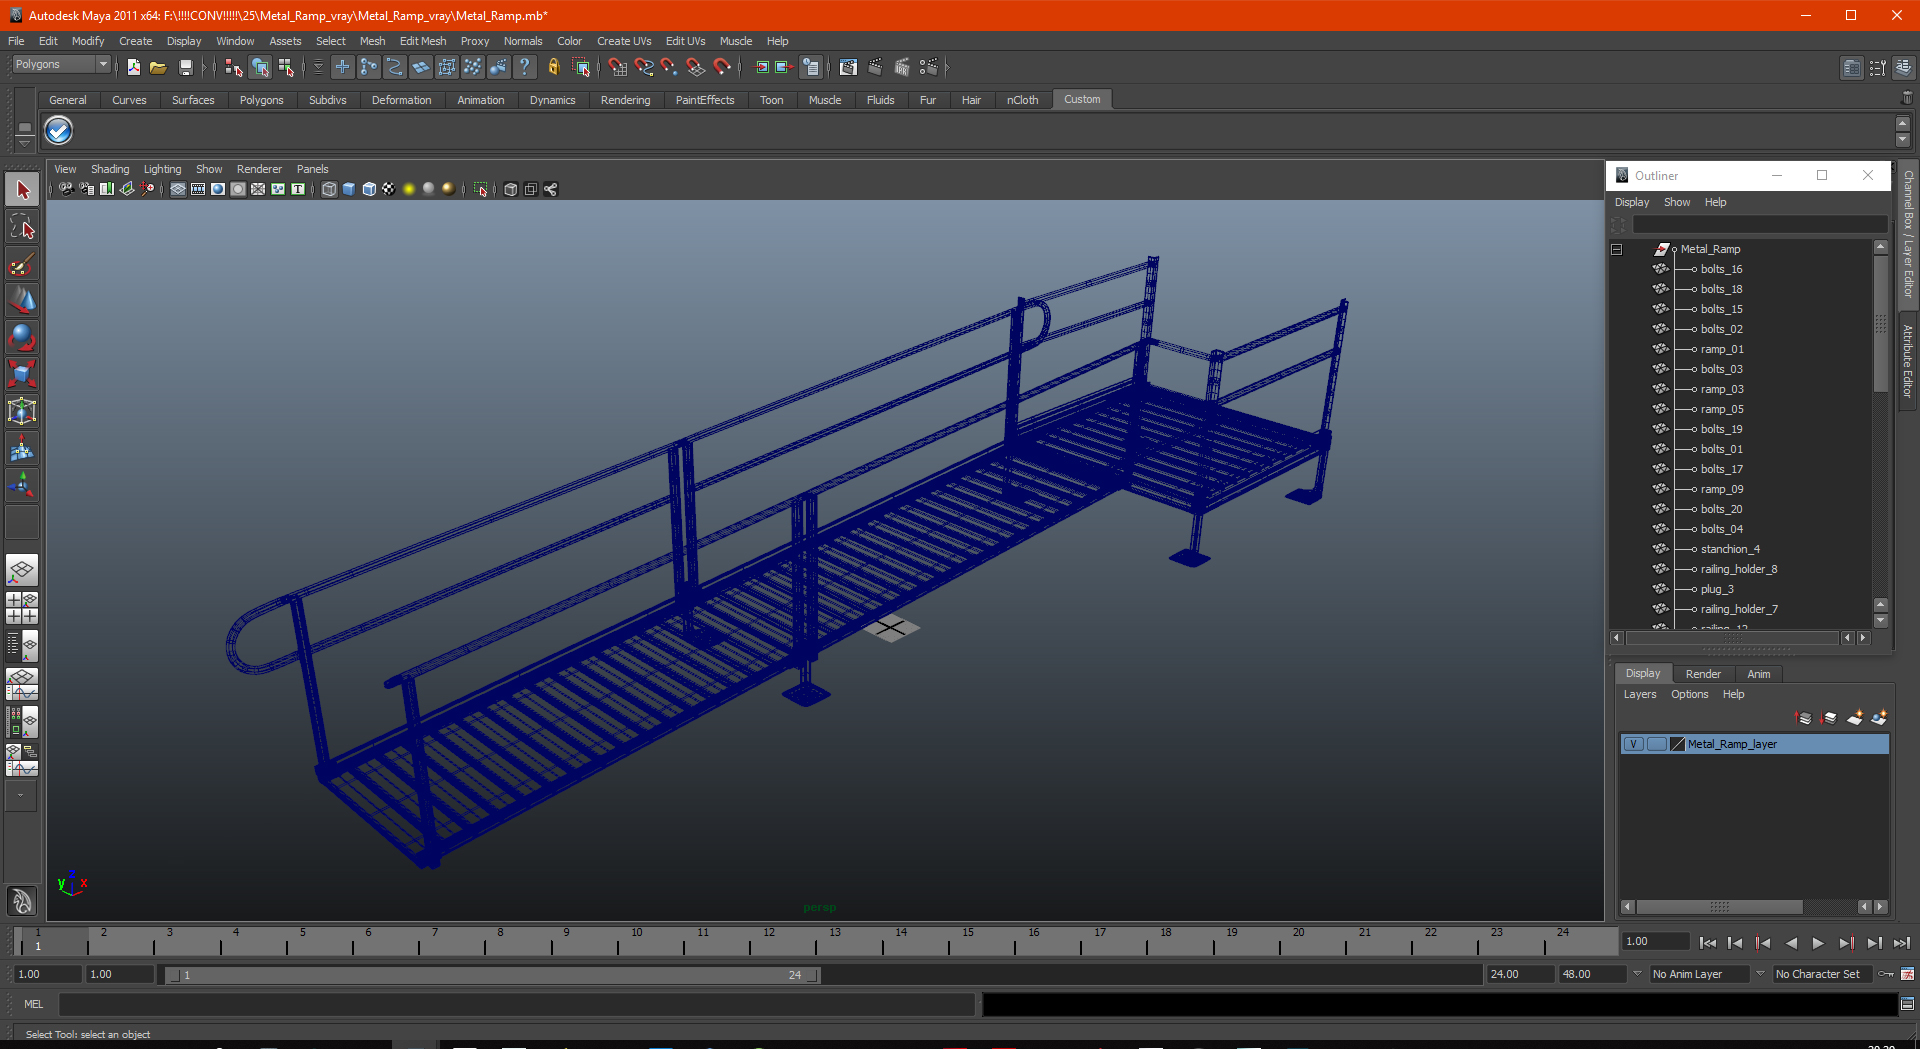The width and height of the screenshot is (1920, 1049).
Task: Switch to the Render layer tab
Action: (1703, 674)
